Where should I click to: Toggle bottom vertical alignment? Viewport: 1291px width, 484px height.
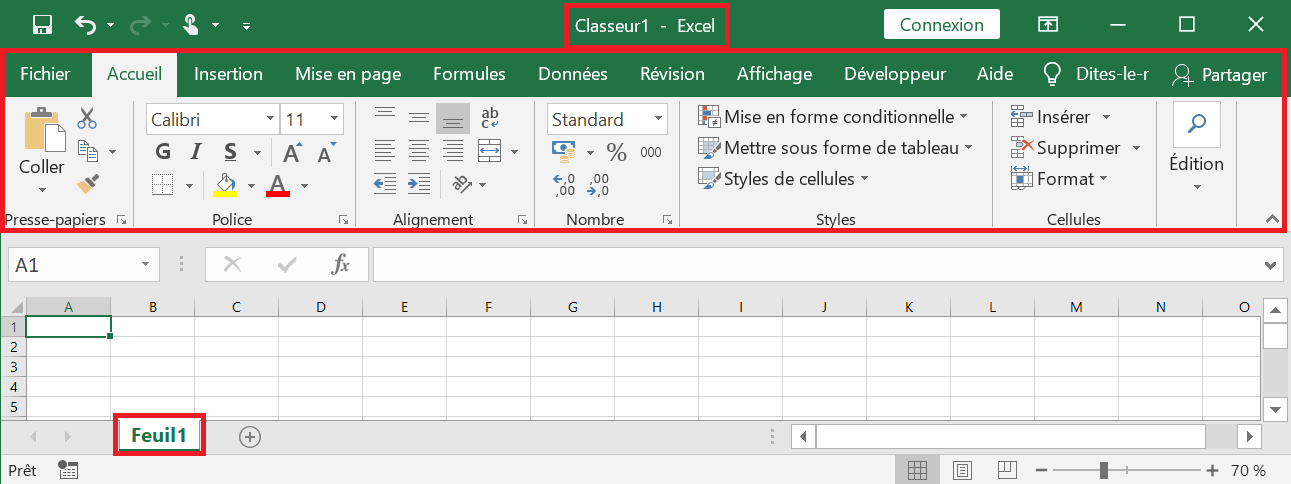click(453, 119)
